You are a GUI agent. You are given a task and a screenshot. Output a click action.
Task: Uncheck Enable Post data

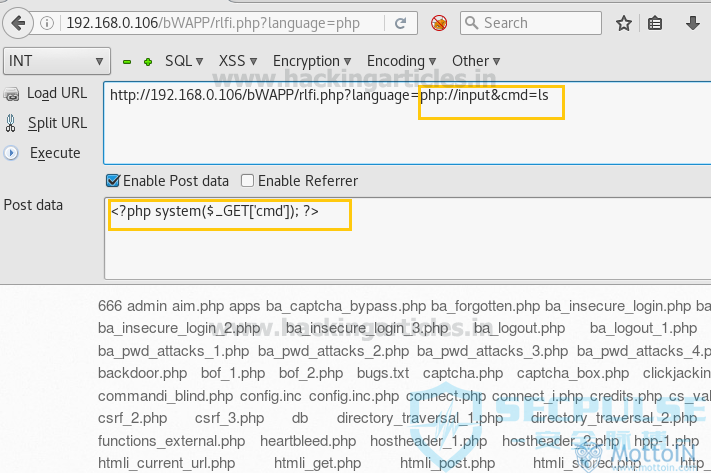112,181
